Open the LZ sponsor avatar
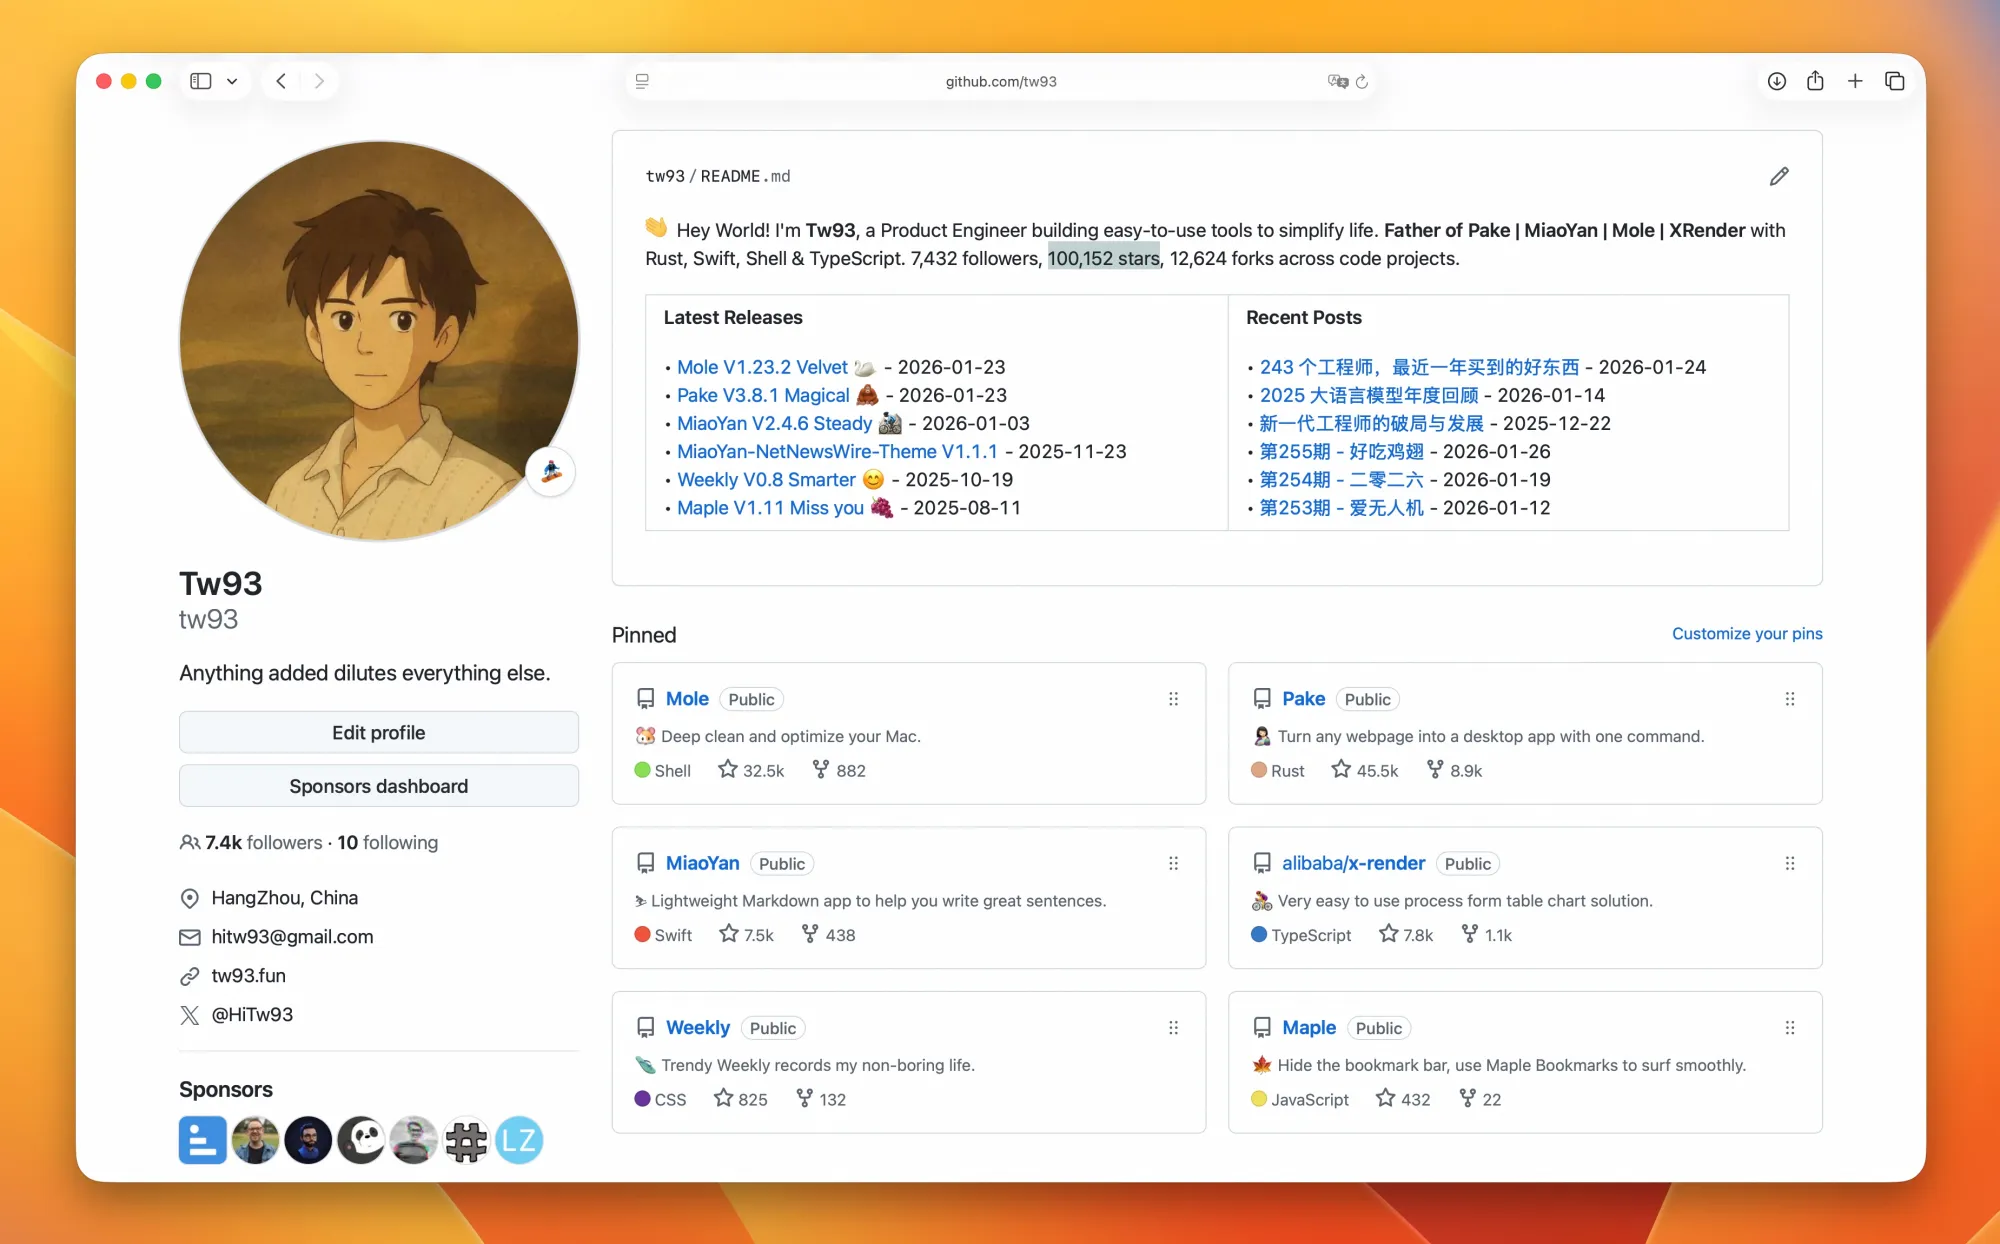Viewport: 2000px width, 1244px height. (519, 1140)
